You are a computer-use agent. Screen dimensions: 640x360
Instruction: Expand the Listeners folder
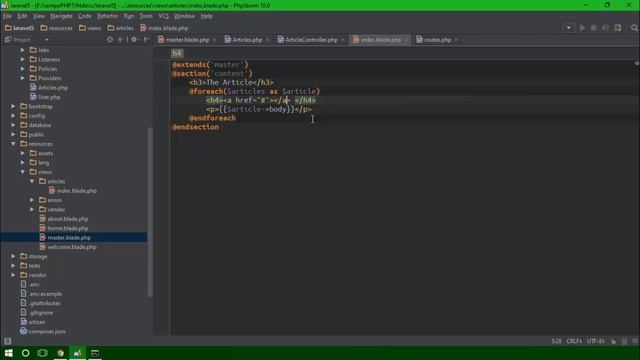[23, 60]
